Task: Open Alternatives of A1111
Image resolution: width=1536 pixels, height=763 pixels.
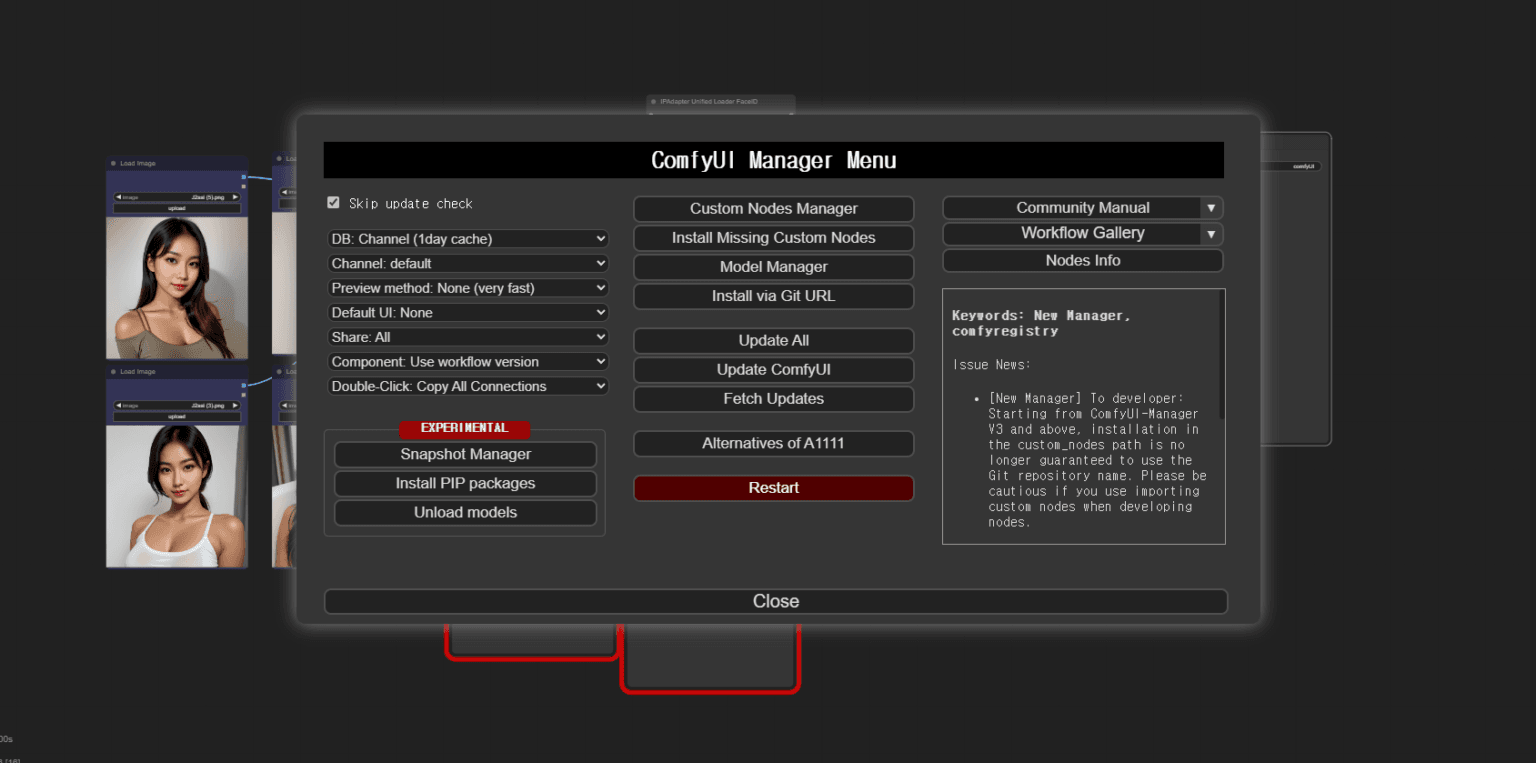Action: [773, 443]
